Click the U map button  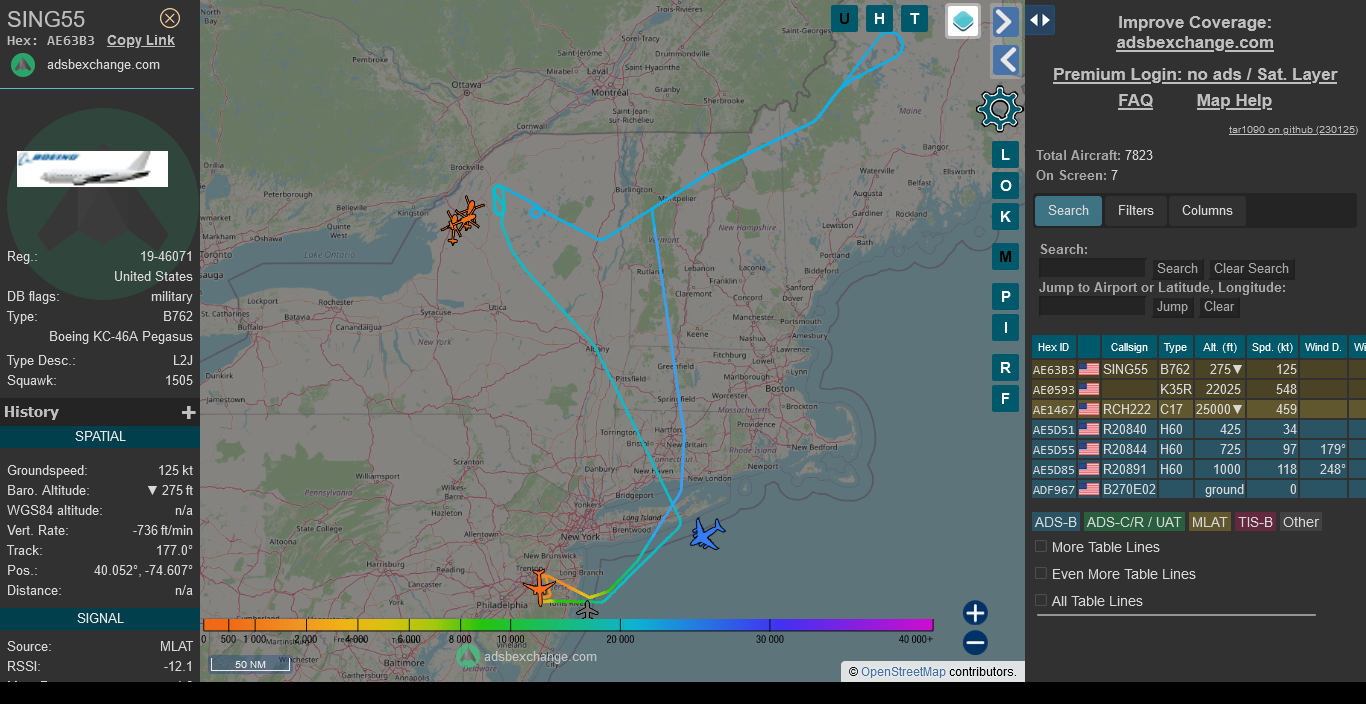(845, 18)
